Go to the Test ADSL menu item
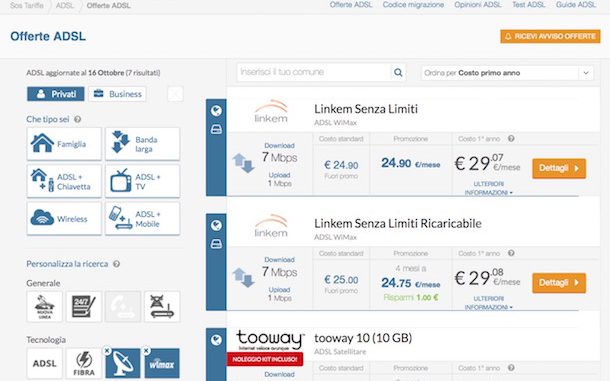Image resolution: width=610 pixels, height=381 pixels. click(x=528, y=5)
